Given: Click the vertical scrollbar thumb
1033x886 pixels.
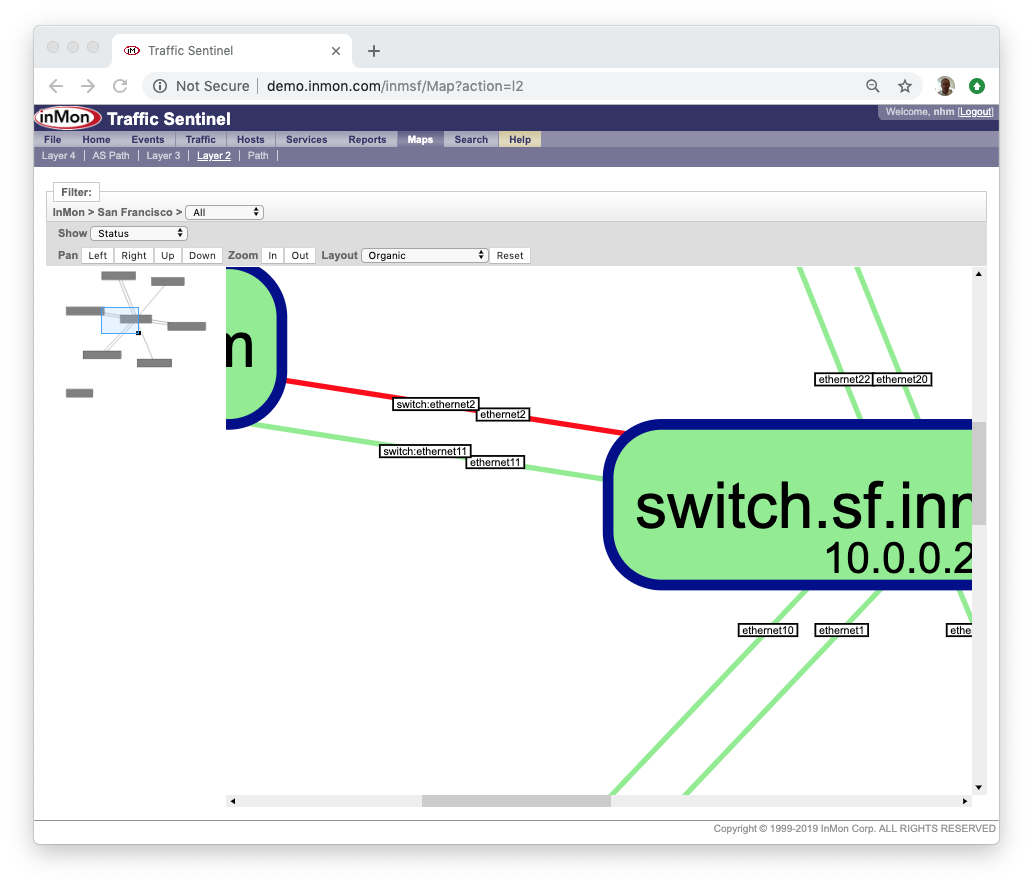Looking at the screenshot, I should coord(979,473).
